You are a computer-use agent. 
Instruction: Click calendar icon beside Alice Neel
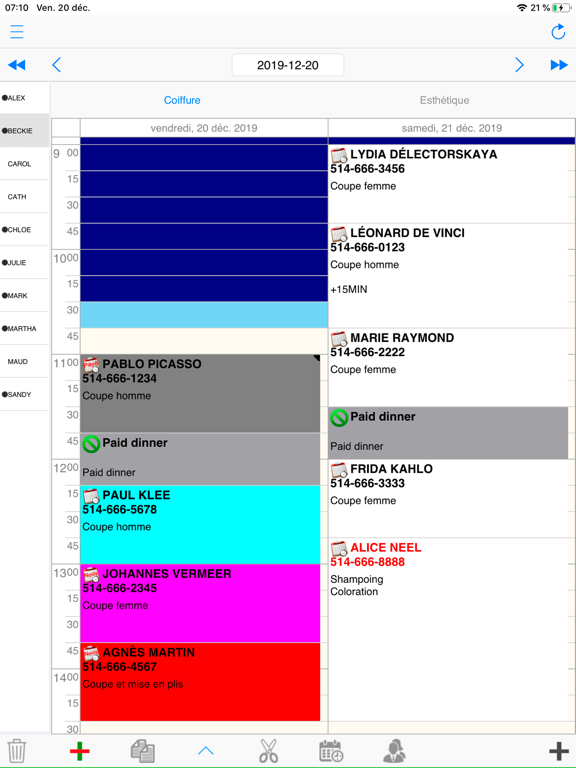[339, 549]
